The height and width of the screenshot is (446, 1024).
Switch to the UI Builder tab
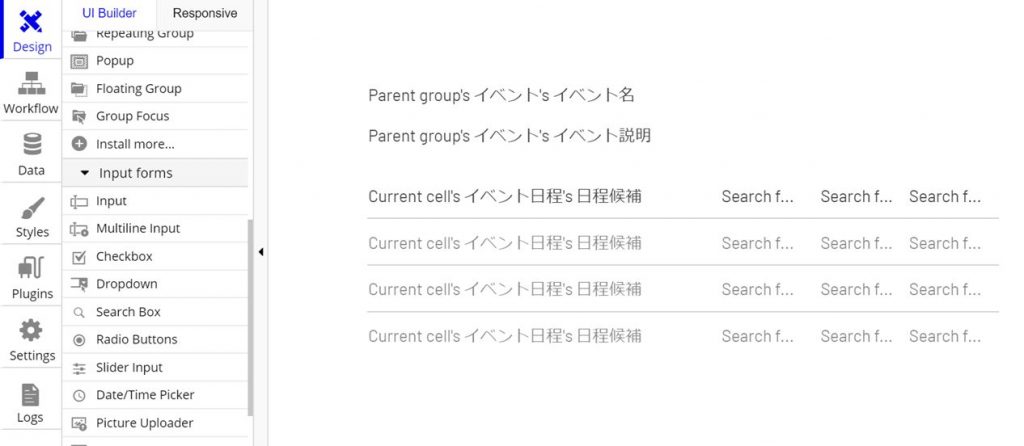[x=109, y=13]
